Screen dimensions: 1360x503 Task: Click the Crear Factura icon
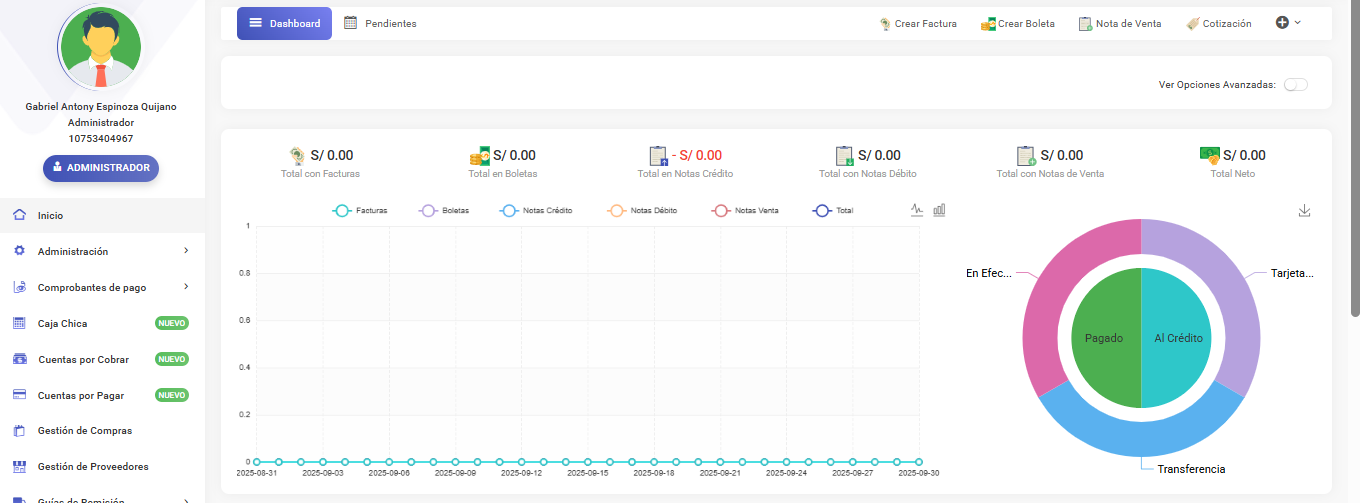point(885,24)
